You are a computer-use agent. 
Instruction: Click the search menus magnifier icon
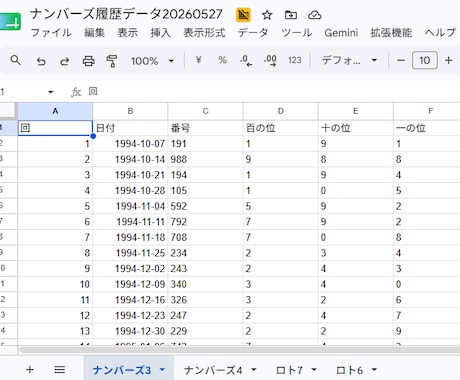pyautogui.click(x=15, y=61)
